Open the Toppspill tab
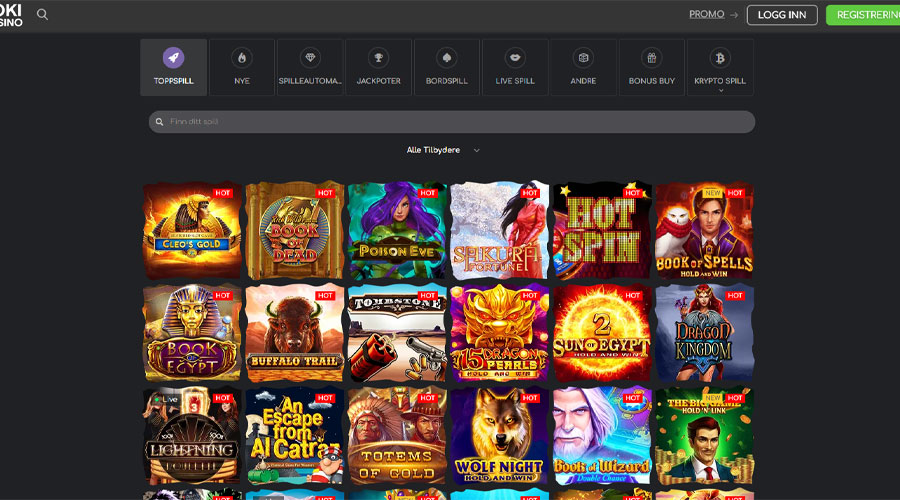The width and height of the screenshot is (900, 500). pyautogui.click(x=173, y=67)
